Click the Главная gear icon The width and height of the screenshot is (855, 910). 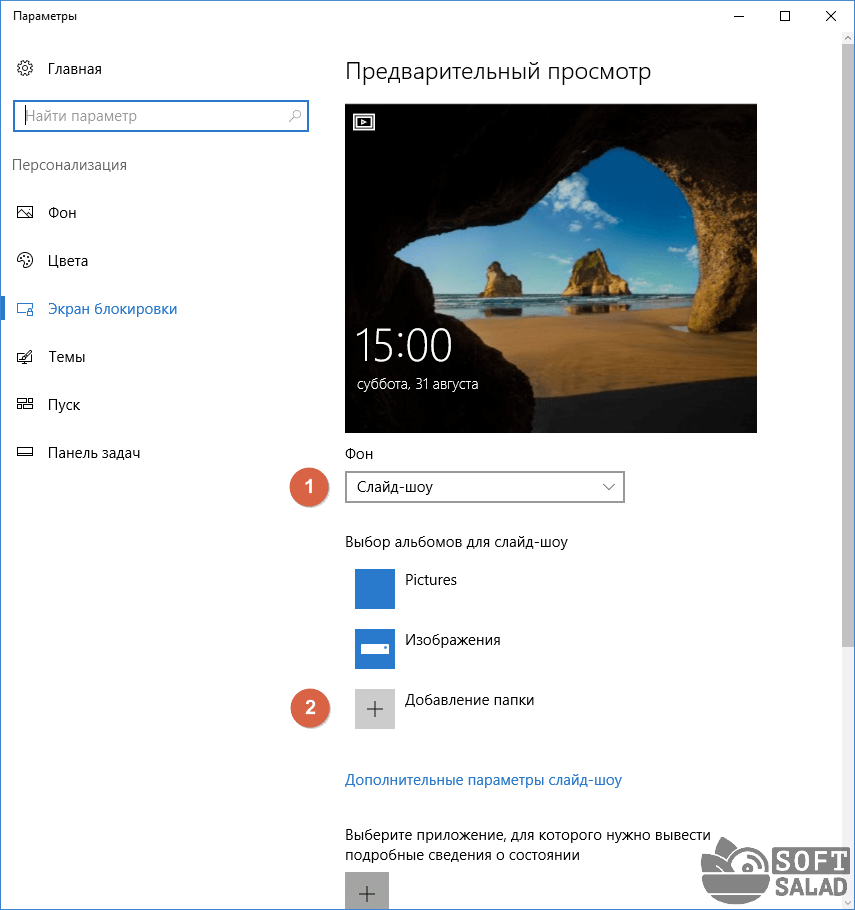click(x=24, y=68)
